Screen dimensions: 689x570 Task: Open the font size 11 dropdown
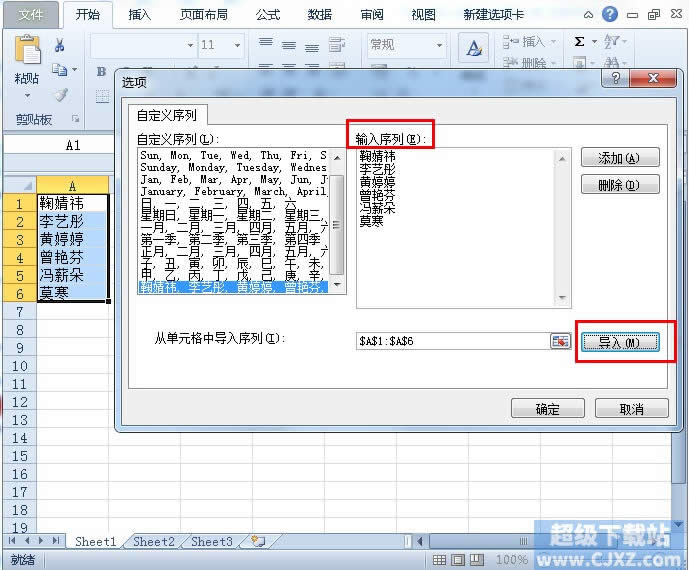point(237,45)
